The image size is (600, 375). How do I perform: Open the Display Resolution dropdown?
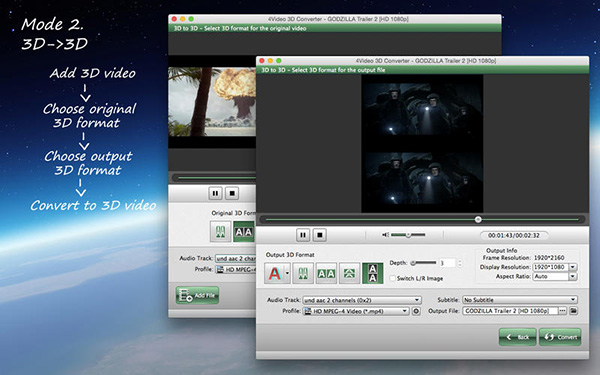pos(573,267)
